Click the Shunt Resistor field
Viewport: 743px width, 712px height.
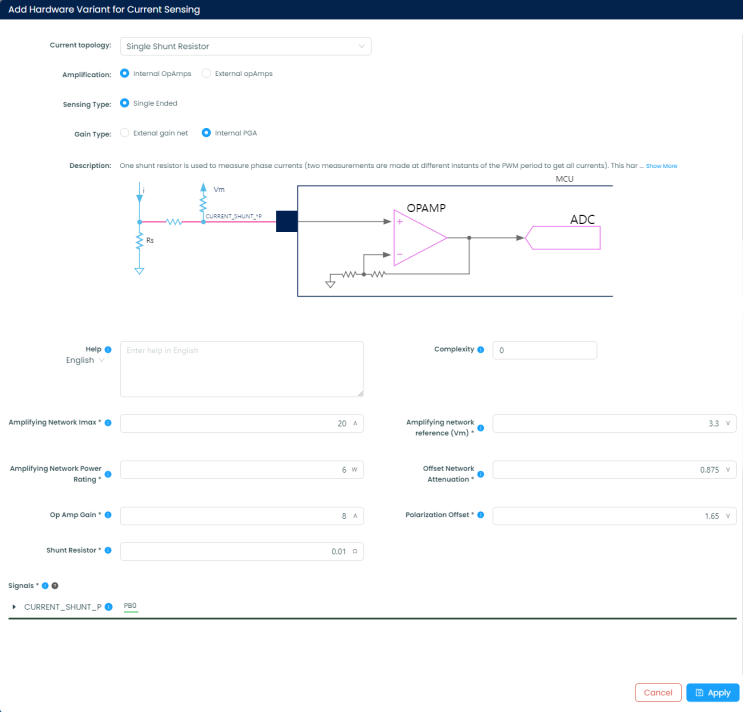click(x=242, y=551)
